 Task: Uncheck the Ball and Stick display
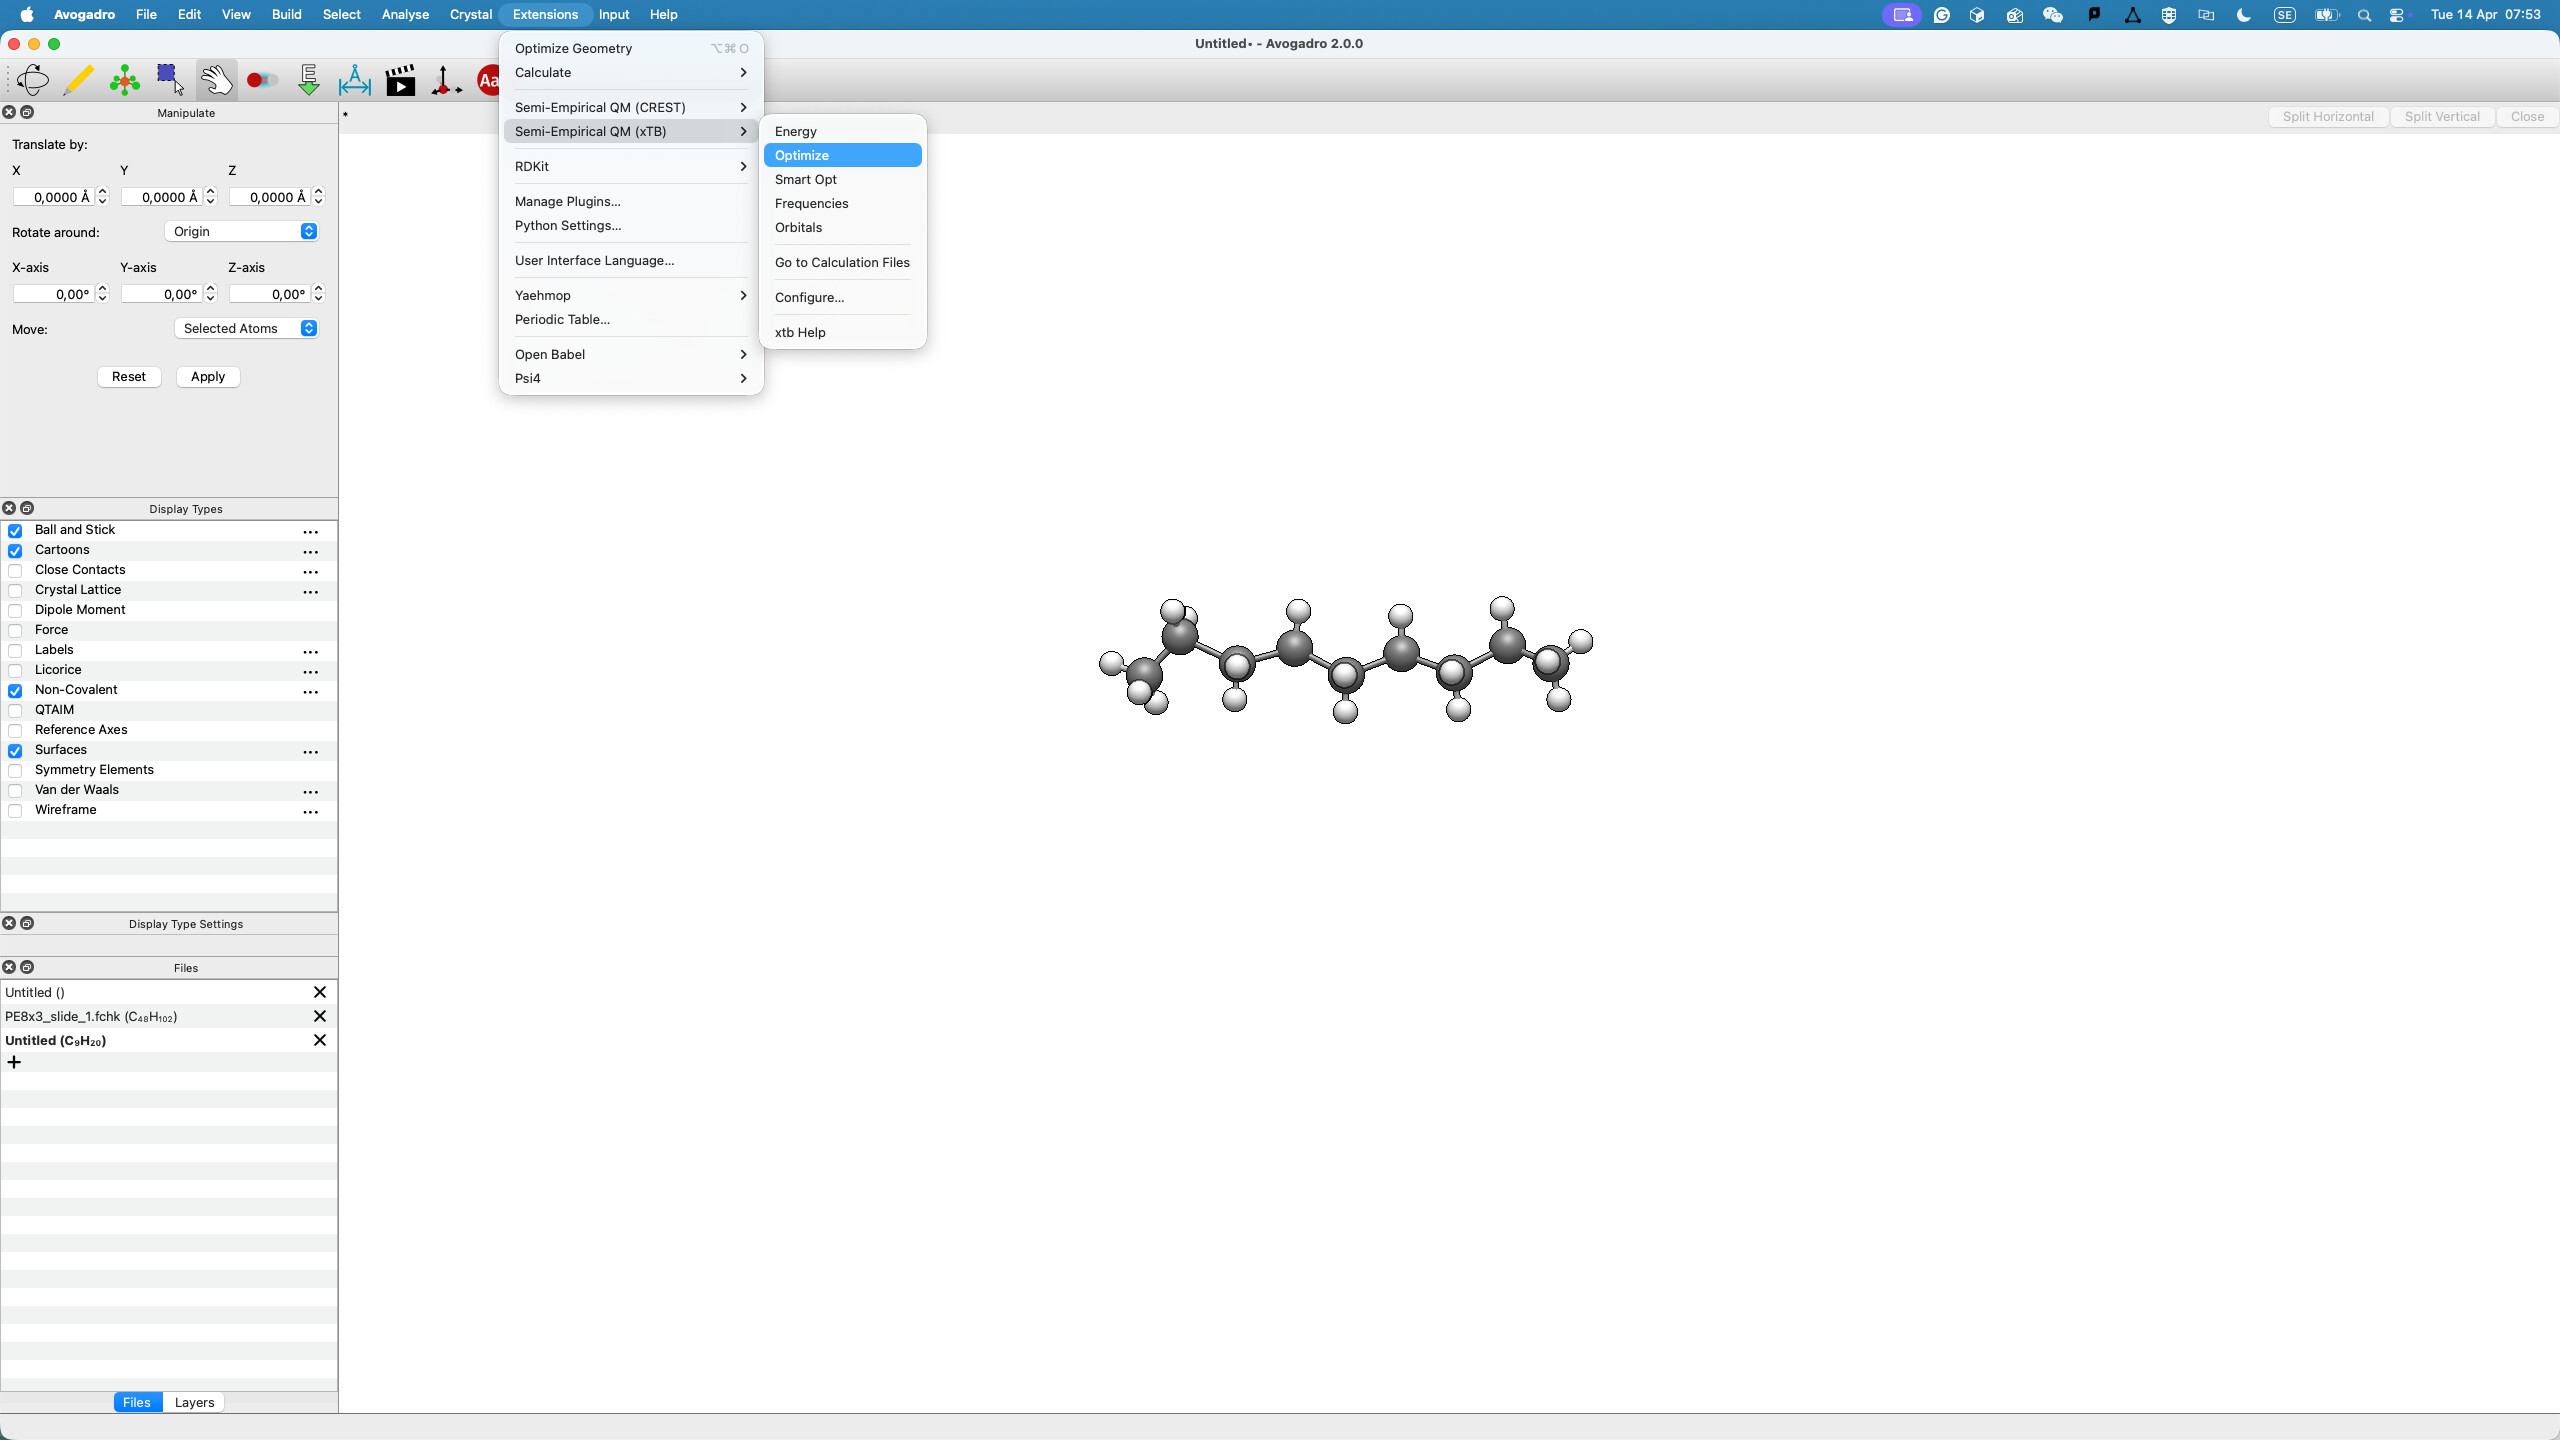tap(15, 531)
